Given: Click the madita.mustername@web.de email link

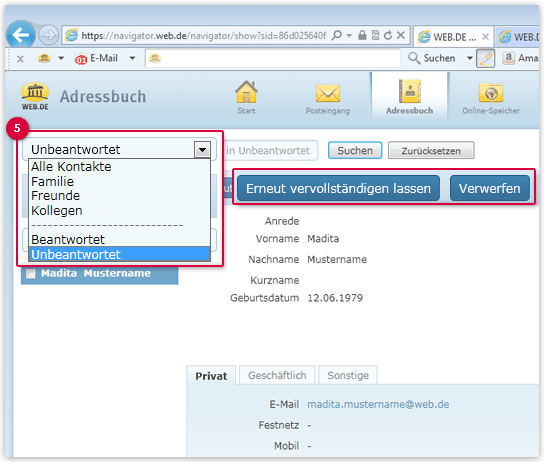Looking at the screenshot, I should (x=378, y=404).
